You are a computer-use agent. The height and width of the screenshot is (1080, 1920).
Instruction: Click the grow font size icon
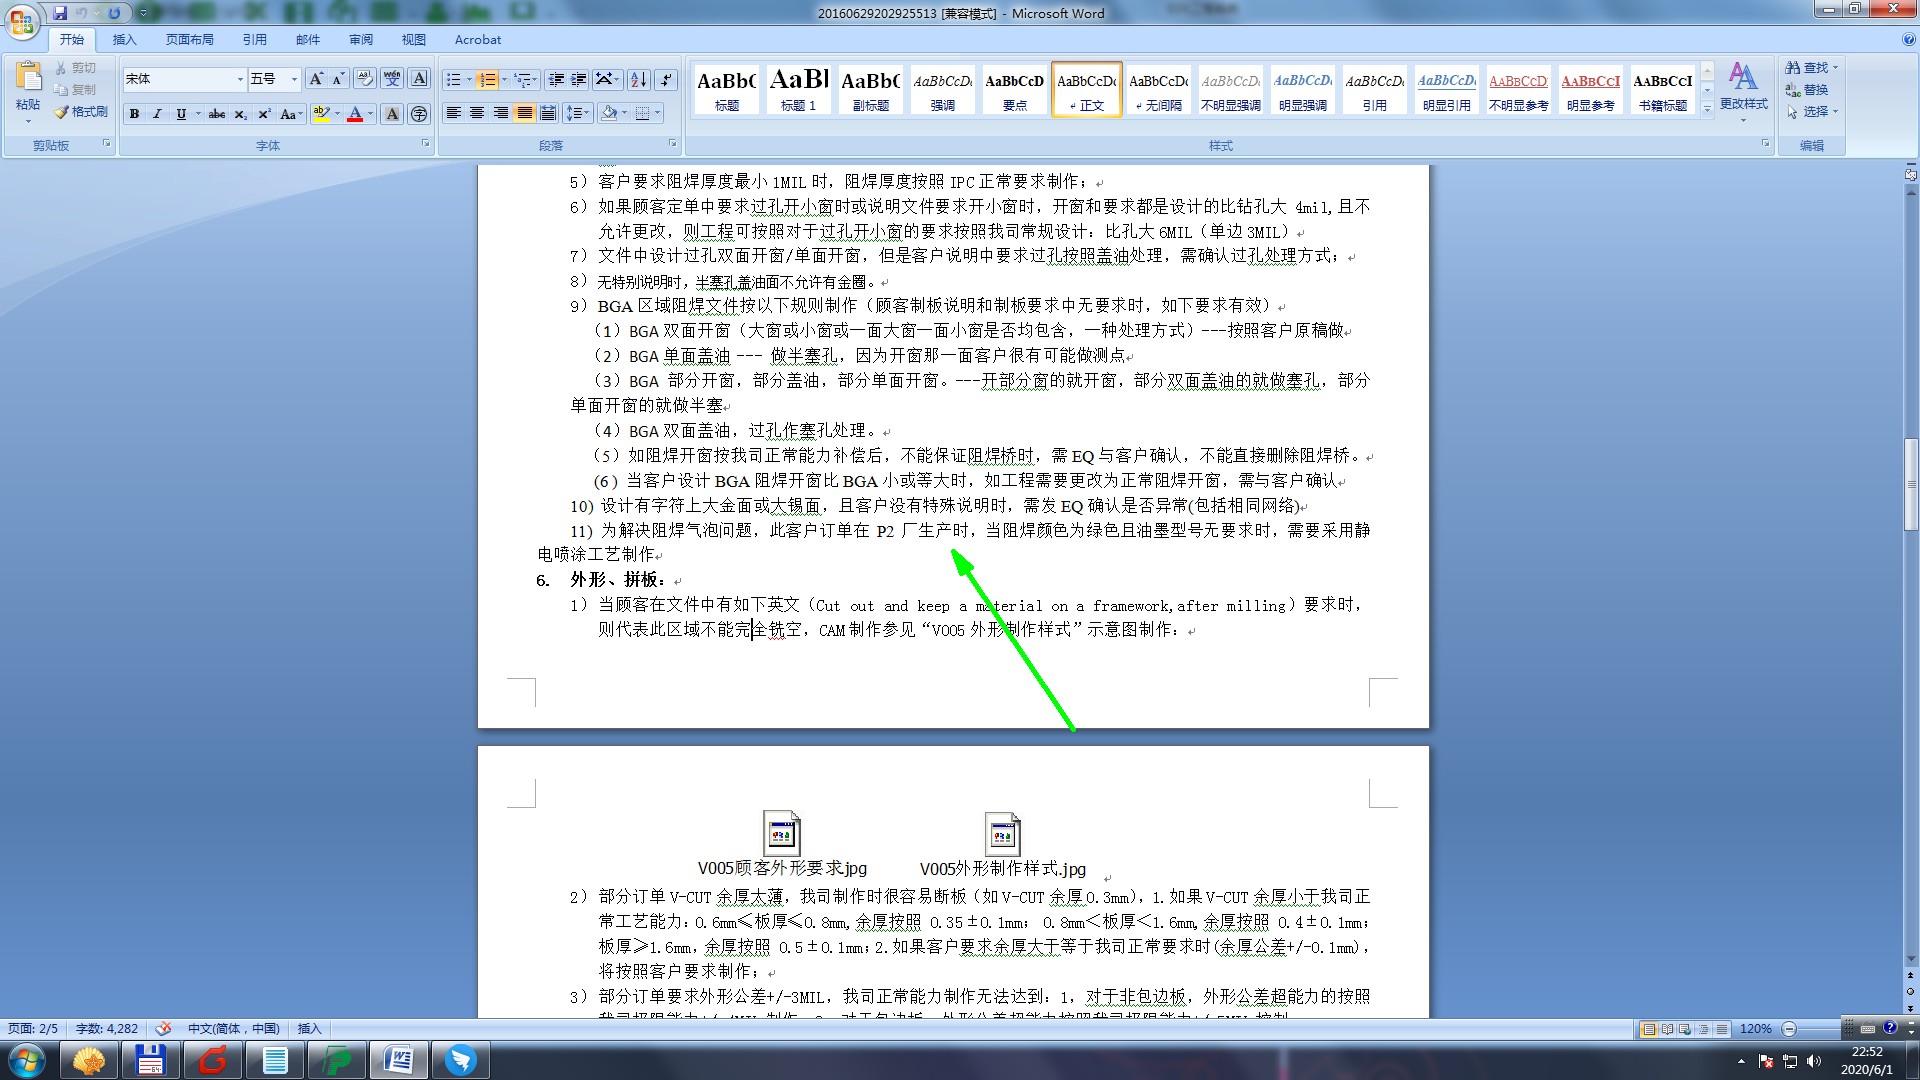316,79
